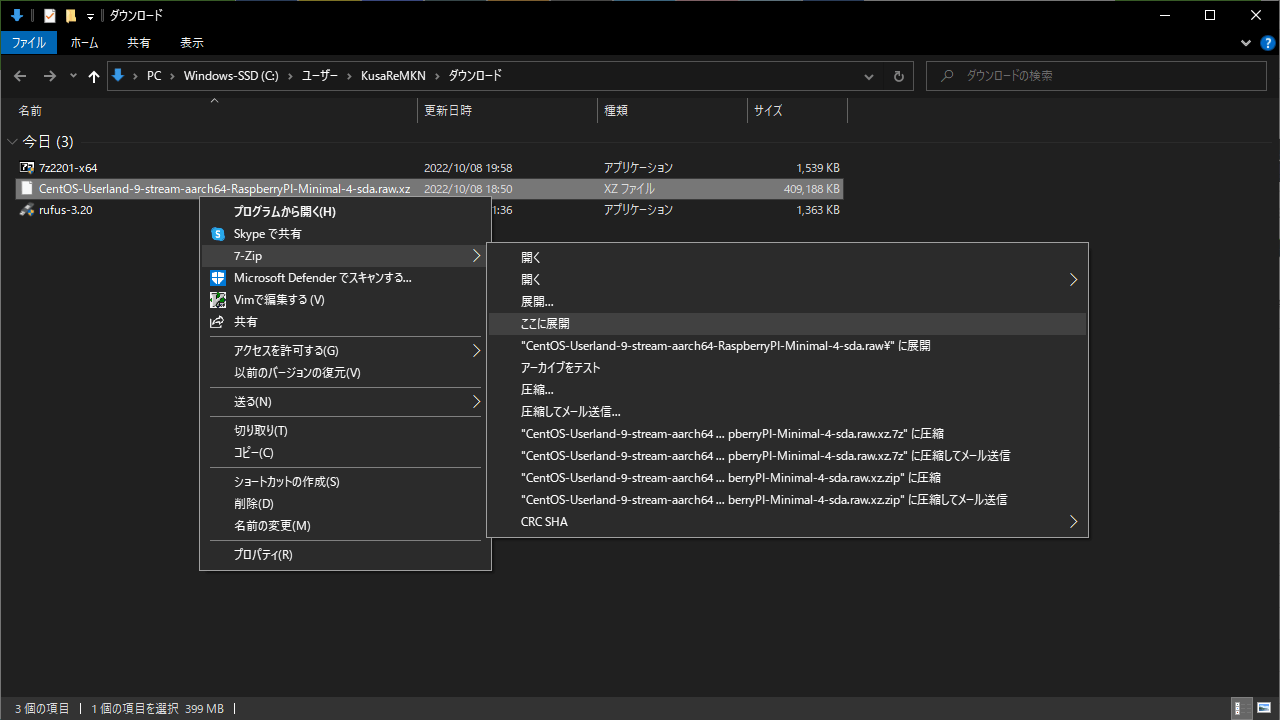
Task: Click the ダウンロードの検索 search box
Action: click(1096, 76)
